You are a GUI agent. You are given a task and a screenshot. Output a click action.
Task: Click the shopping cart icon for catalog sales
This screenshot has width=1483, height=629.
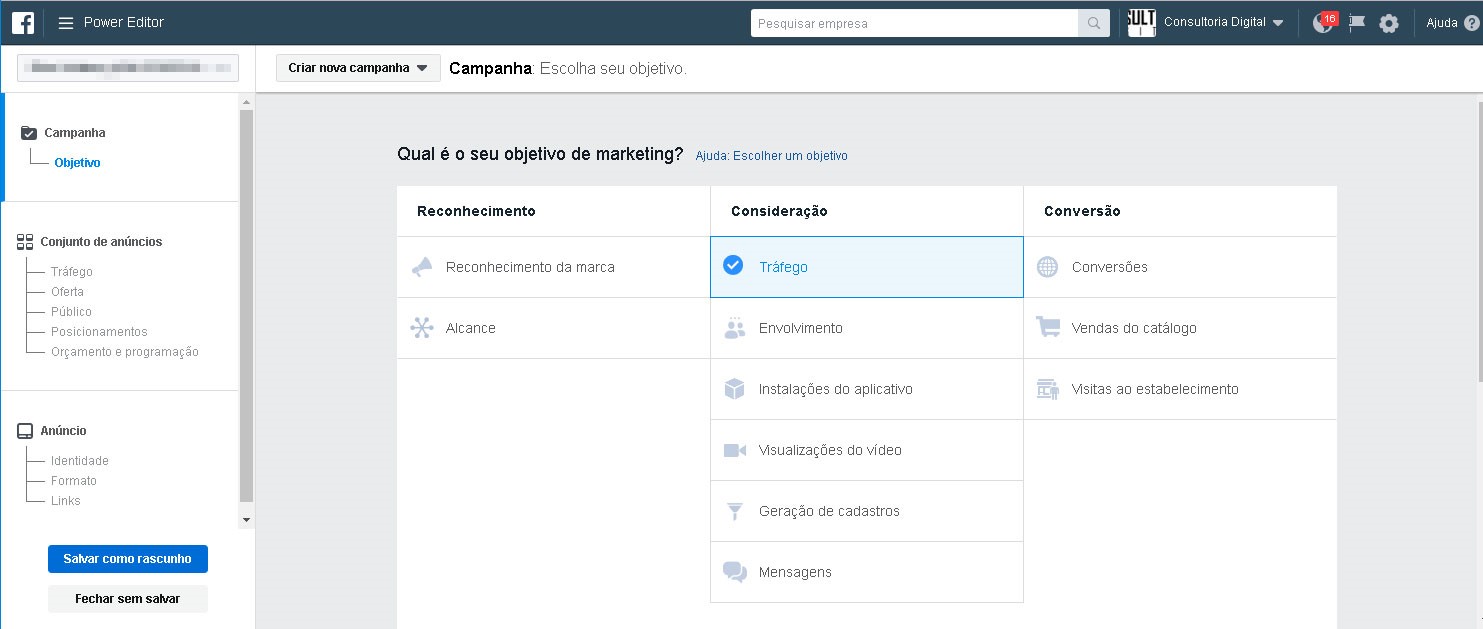1048,328
